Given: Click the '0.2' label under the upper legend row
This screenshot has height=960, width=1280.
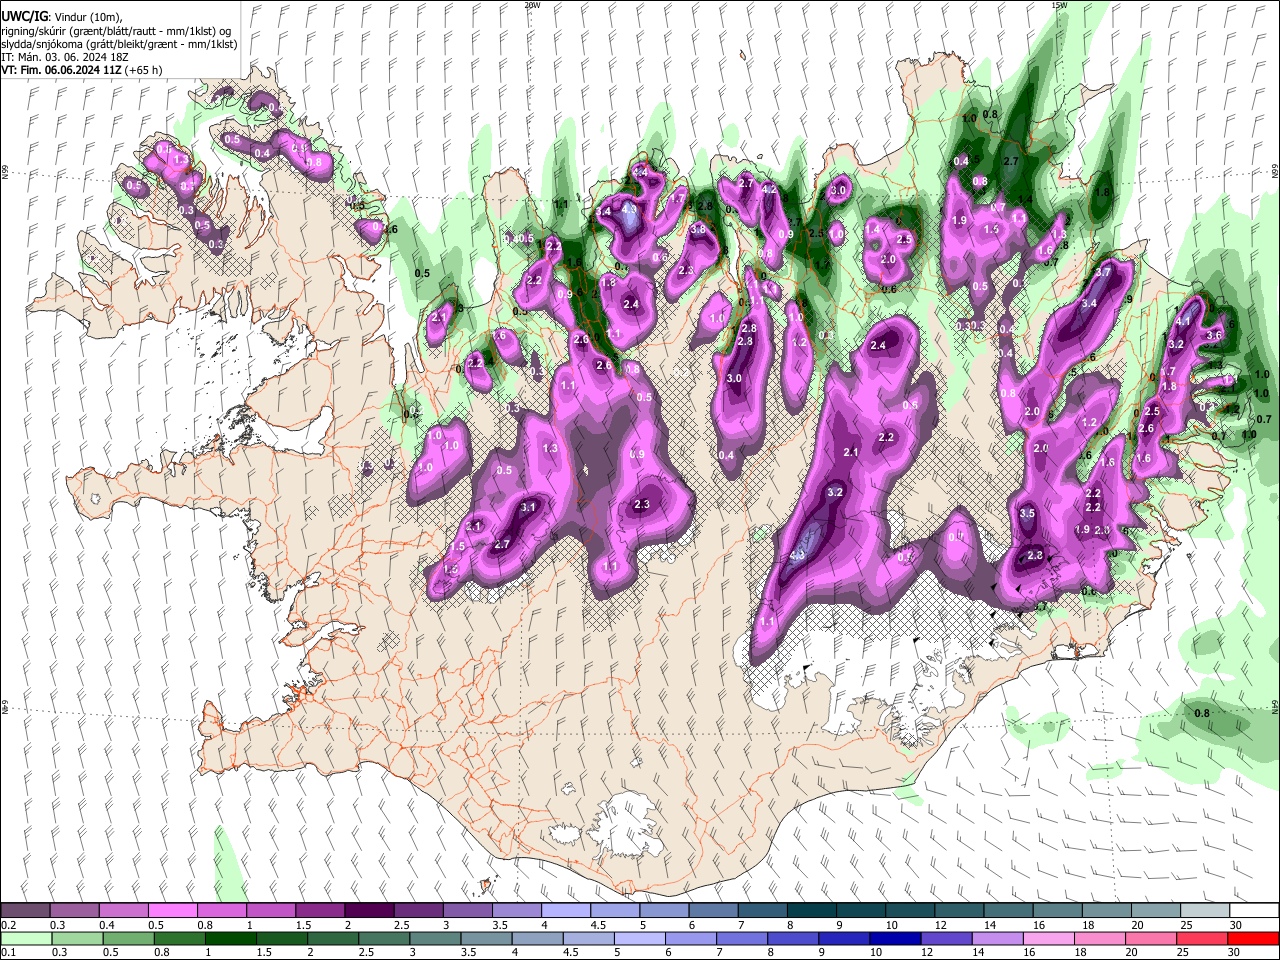Looking at the screenshot, I should (x=8, y=925).
